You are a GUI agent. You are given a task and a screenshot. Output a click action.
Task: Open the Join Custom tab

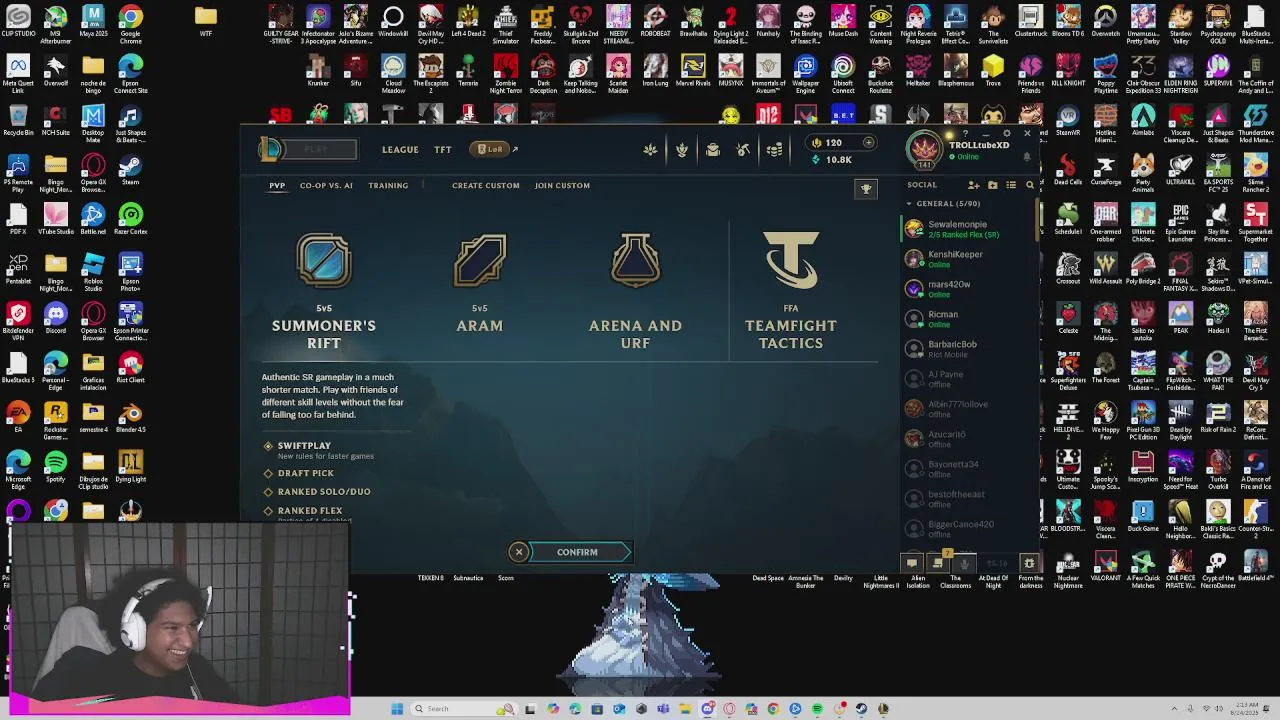pos(562,185)
